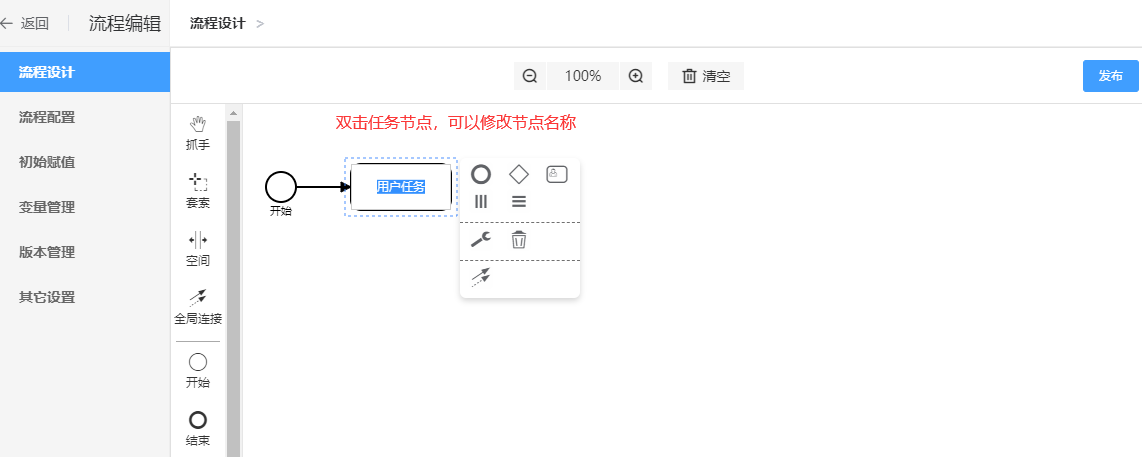Image resolution: width=1142 pixels, height=457 pixels.
Task: Click the 流程设计 breadcrumb
Action: 218,23
